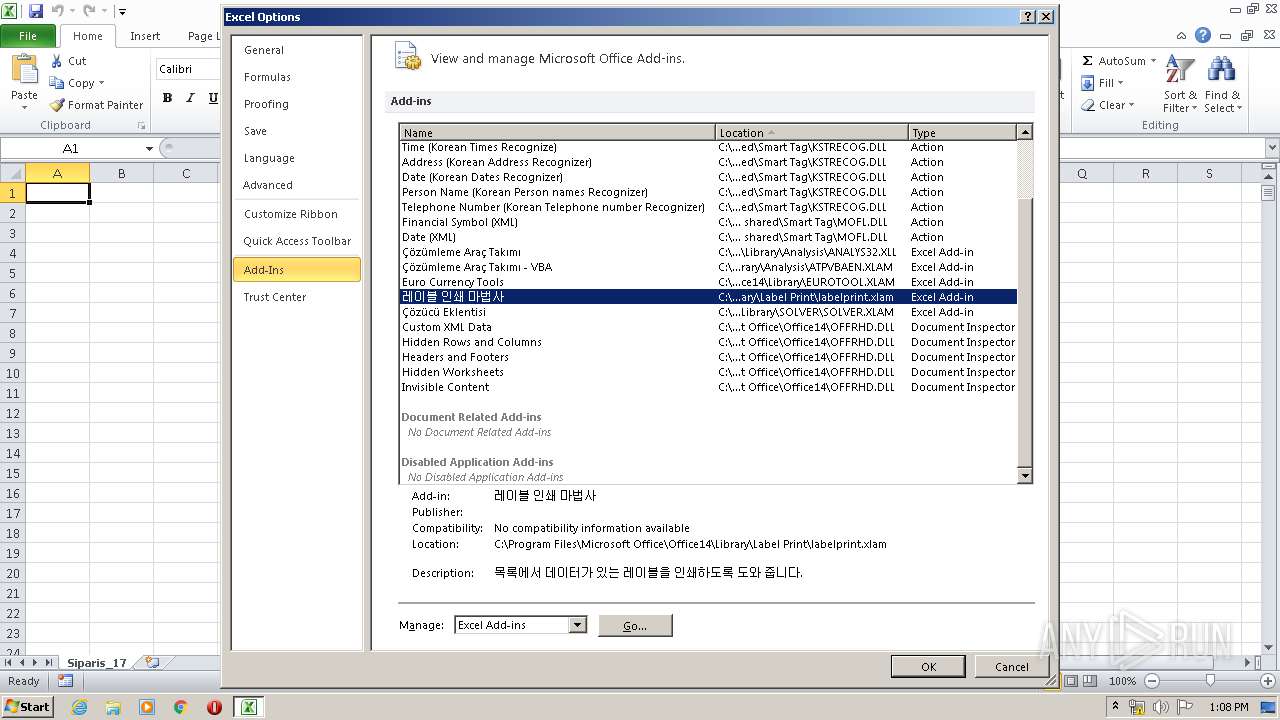Click the Sort & Filter icon
1280x720 pixels.
[x=1180, y=70]
